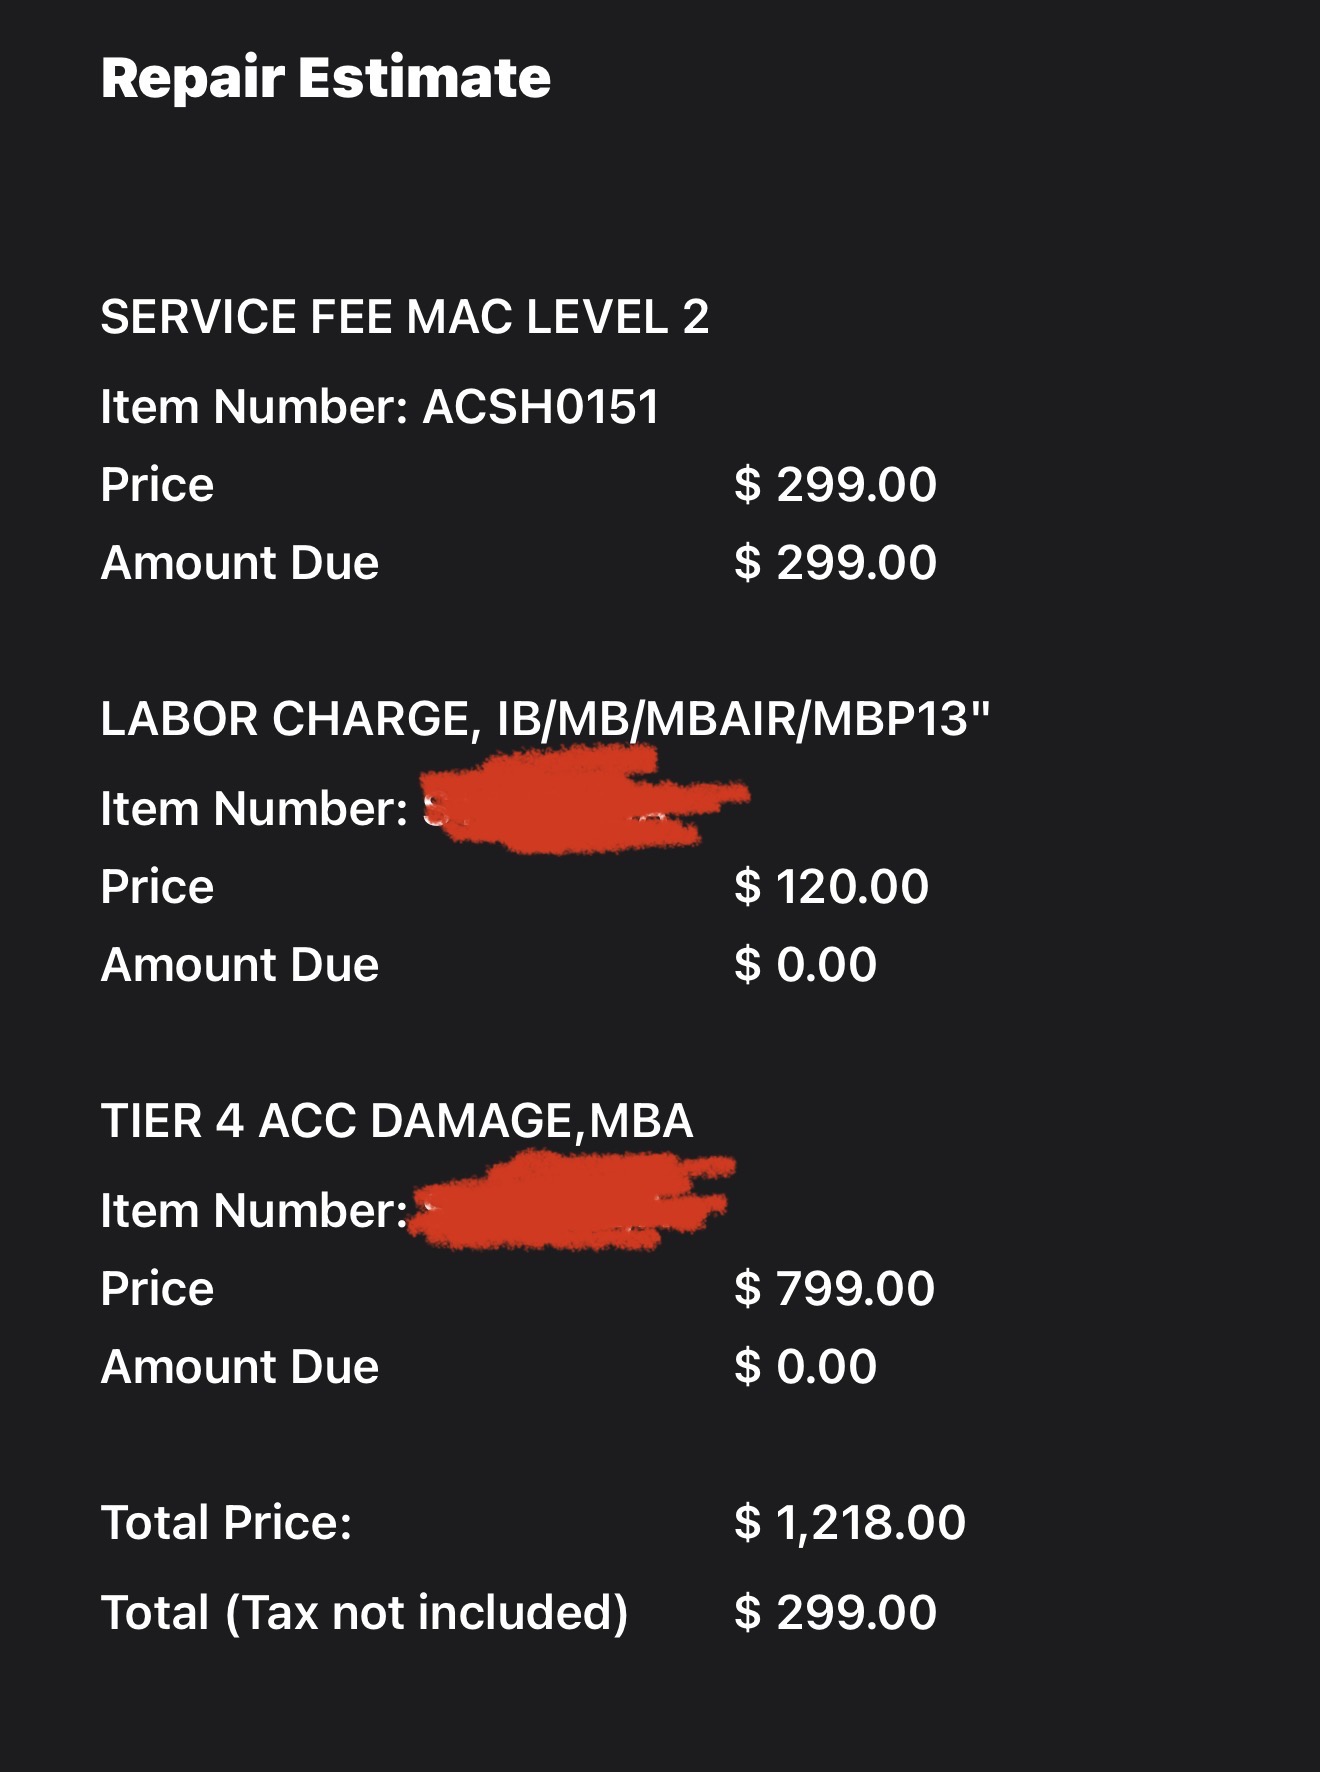Select the $1,218.00 total price value

coord(850,1523)
